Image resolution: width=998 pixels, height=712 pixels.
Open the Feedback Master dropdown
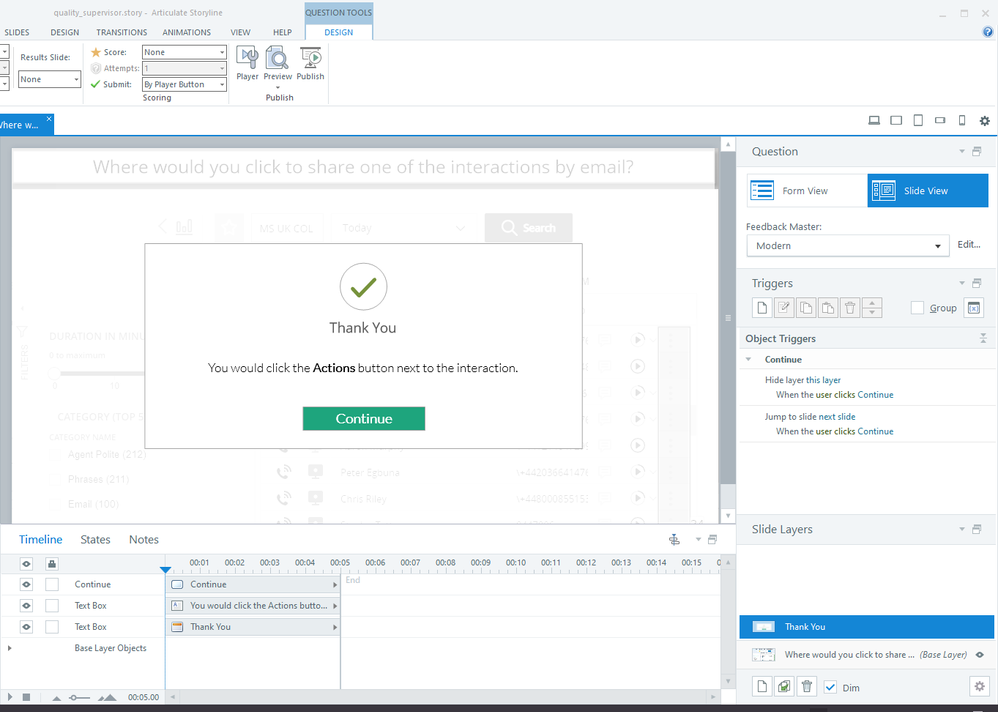(x=848, y=246)
